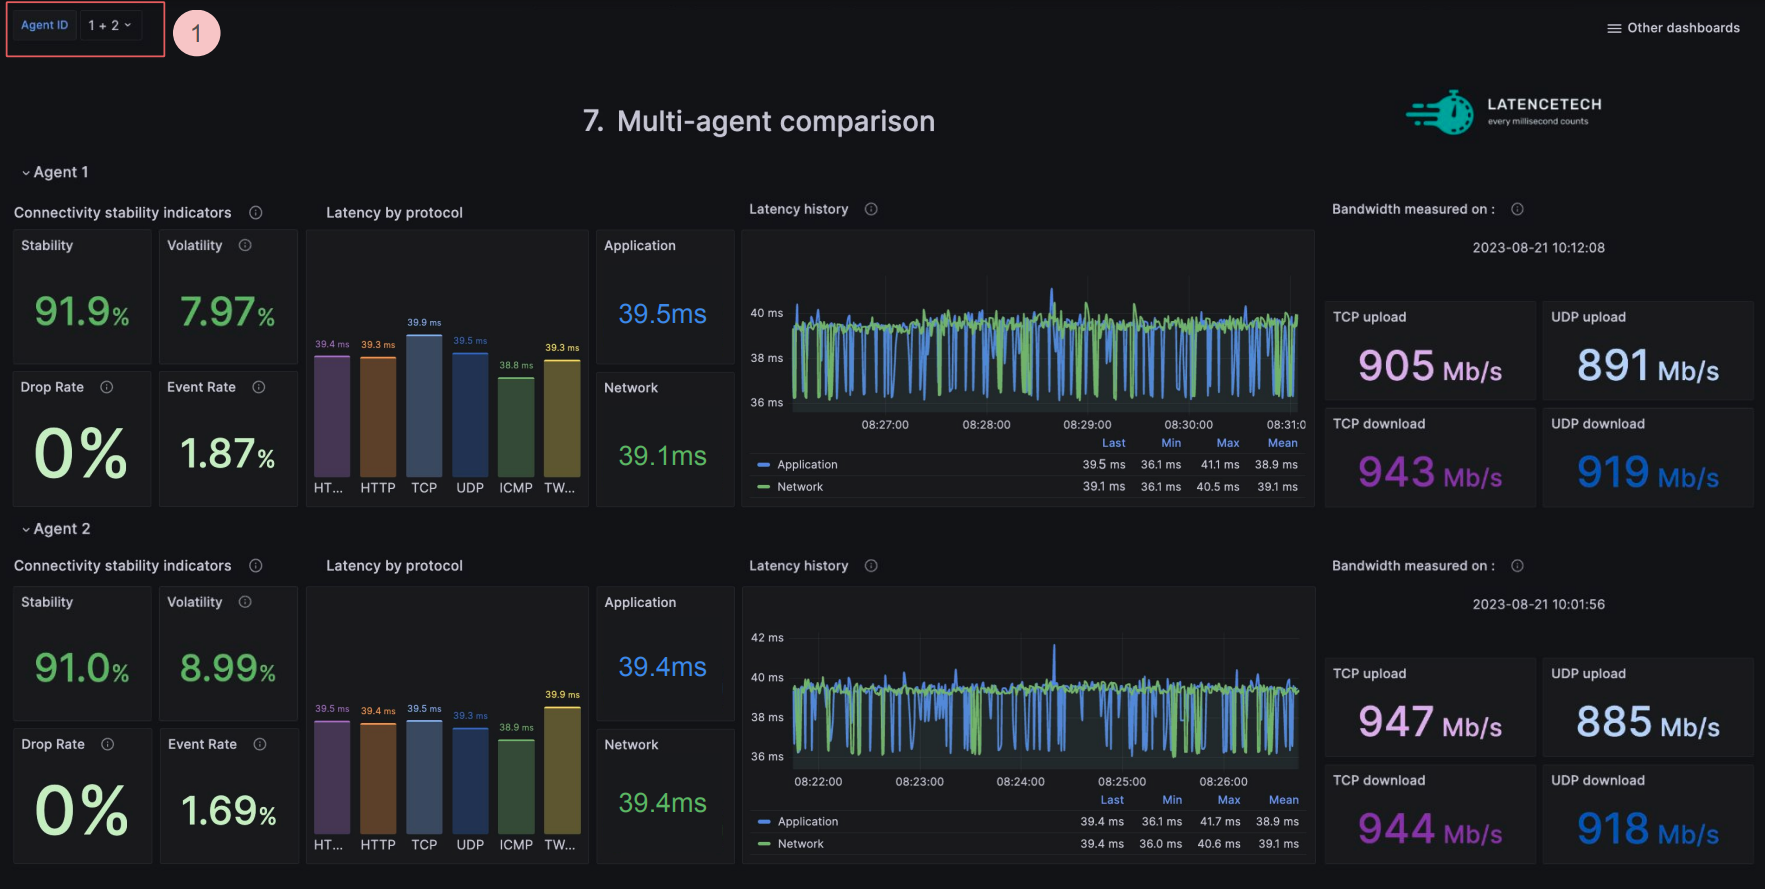Toggle Network series in Agent 1 latency legend
This screenshot has width=1765, height=889.
tap(800, 487)
